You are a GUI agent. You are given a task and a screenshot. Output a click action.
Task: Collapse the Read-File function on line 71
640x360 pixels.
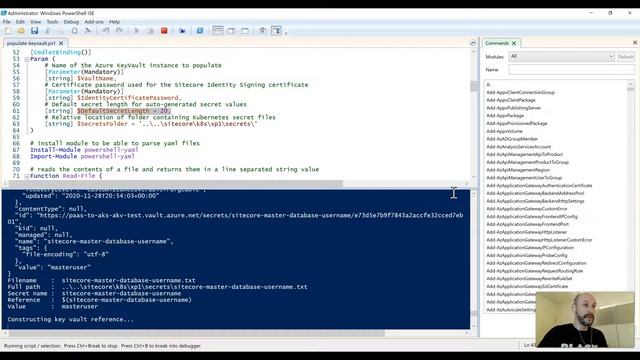[27, 176]
